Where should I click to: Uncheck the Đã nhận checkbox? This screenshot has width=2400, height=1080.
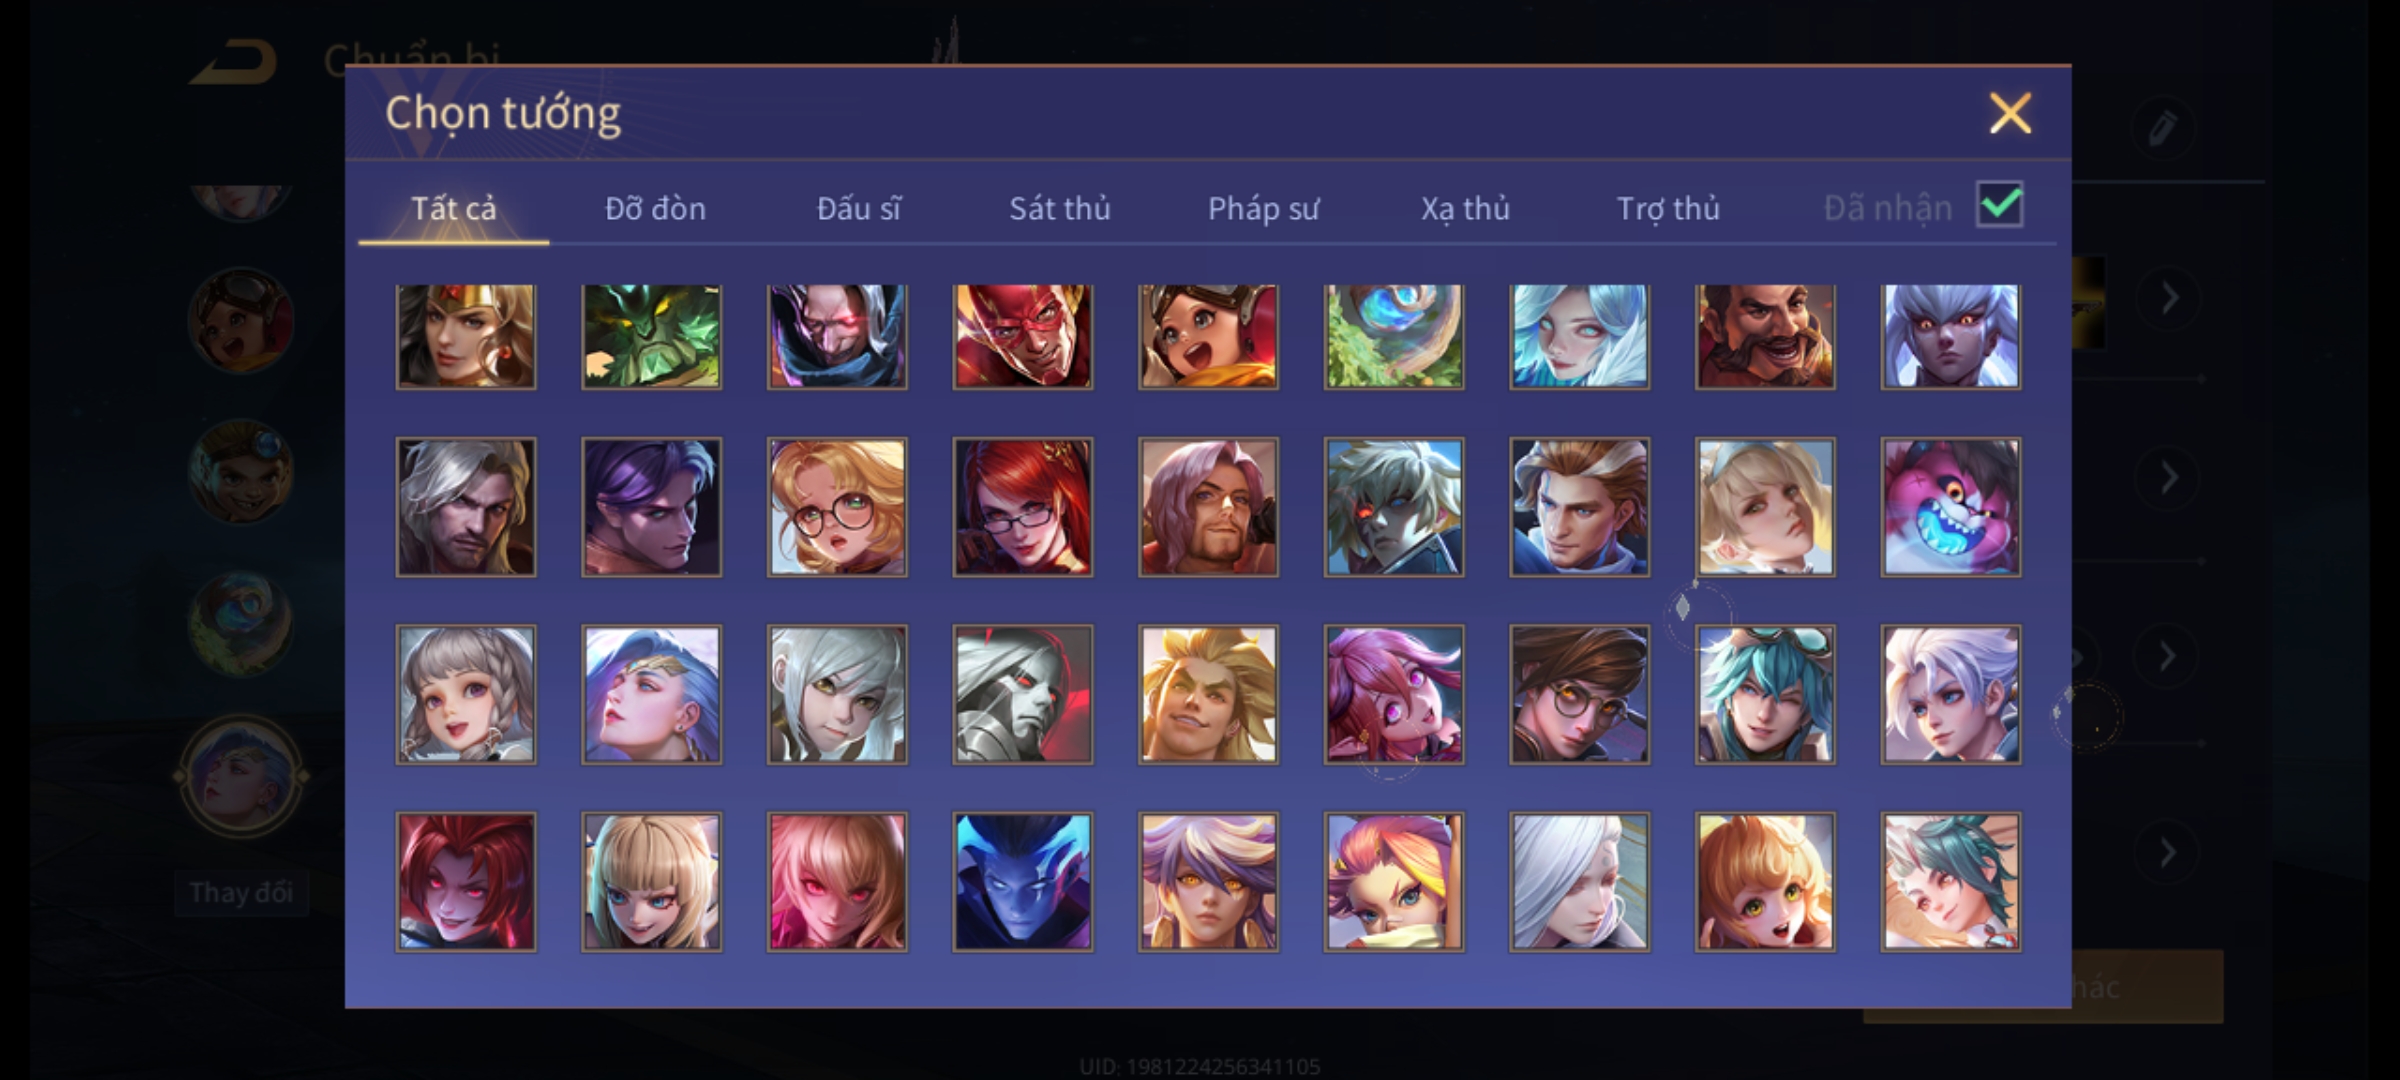tap(2000, 205)
